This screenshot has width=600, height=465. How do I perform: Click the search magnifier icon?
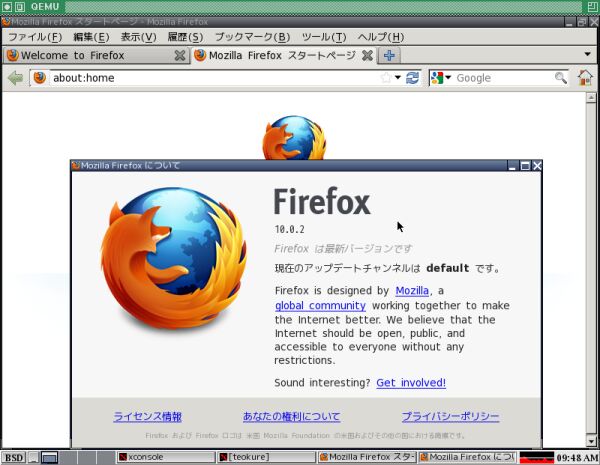click(x=561, y=78)
